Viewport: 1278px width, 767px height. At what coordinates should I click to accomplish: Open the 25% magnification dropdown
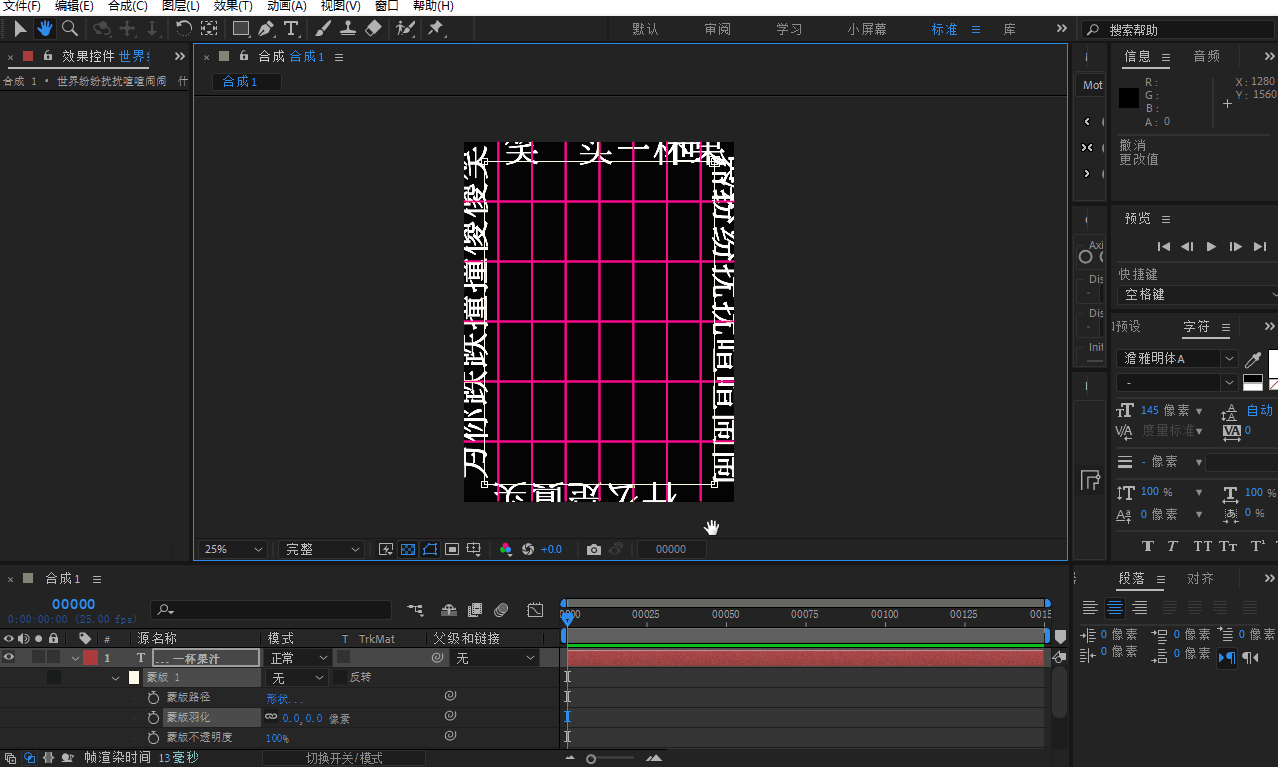point(235,549)
